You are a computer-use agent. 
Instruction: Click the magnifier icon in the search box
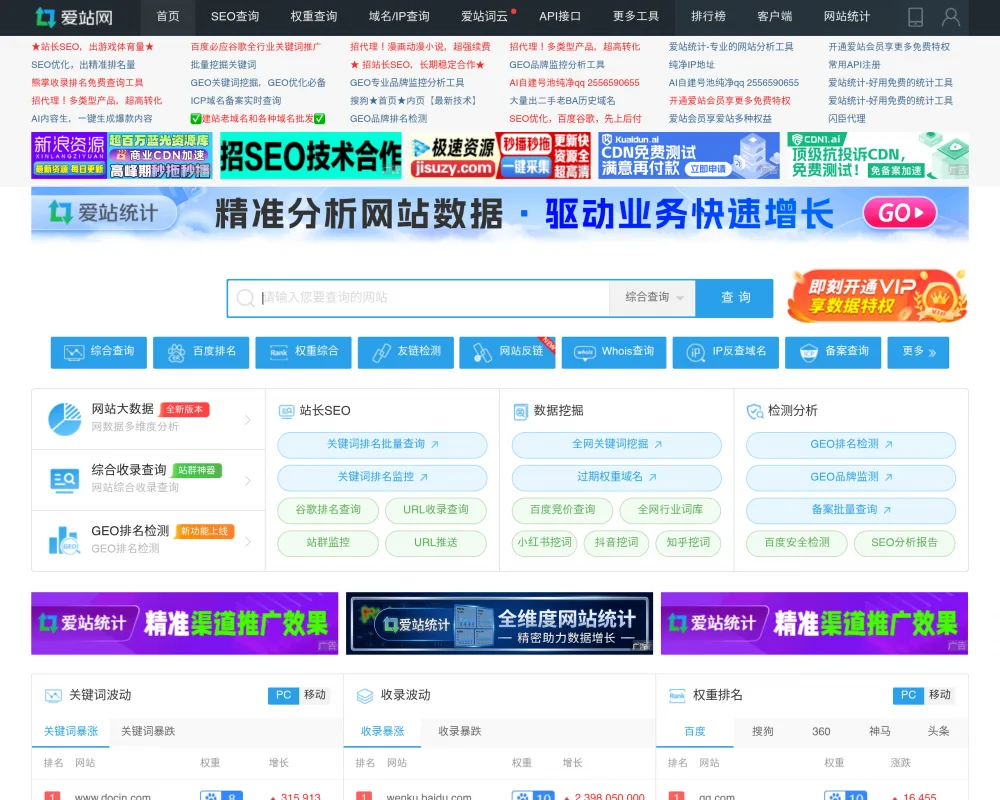(246, 298)
